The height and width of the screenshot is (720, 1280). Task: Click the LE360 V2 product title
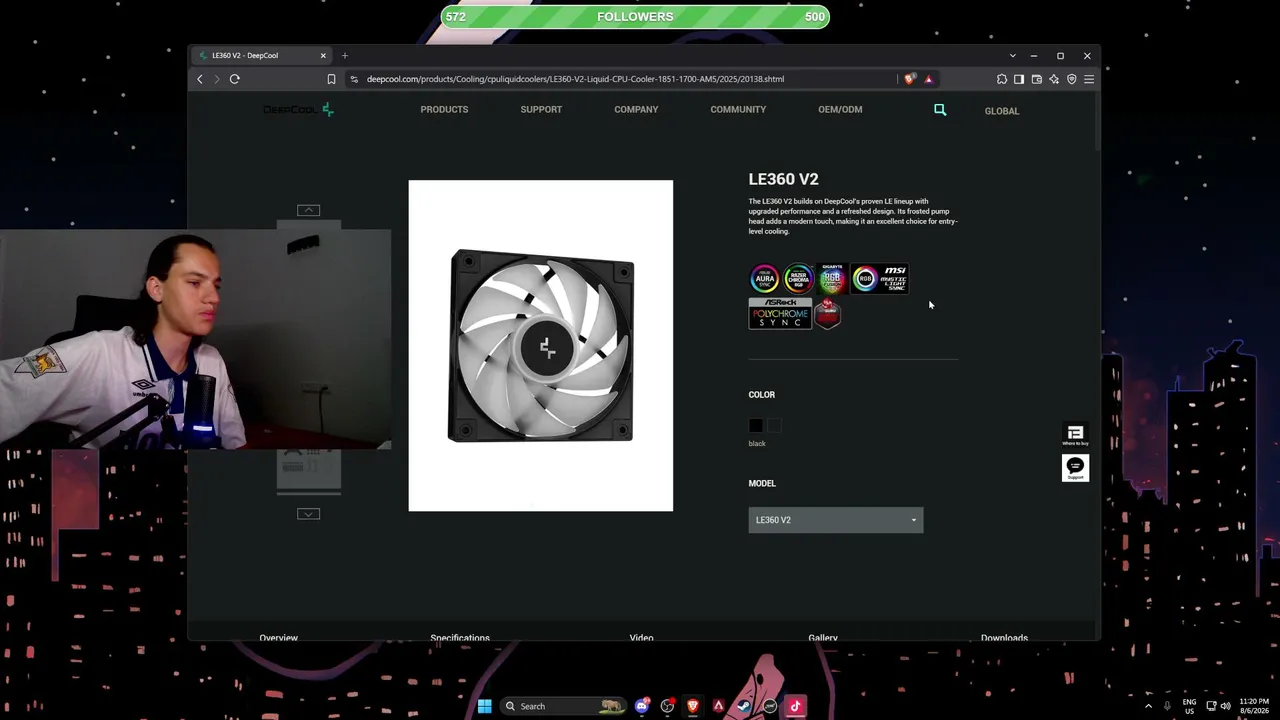[783, 179]
